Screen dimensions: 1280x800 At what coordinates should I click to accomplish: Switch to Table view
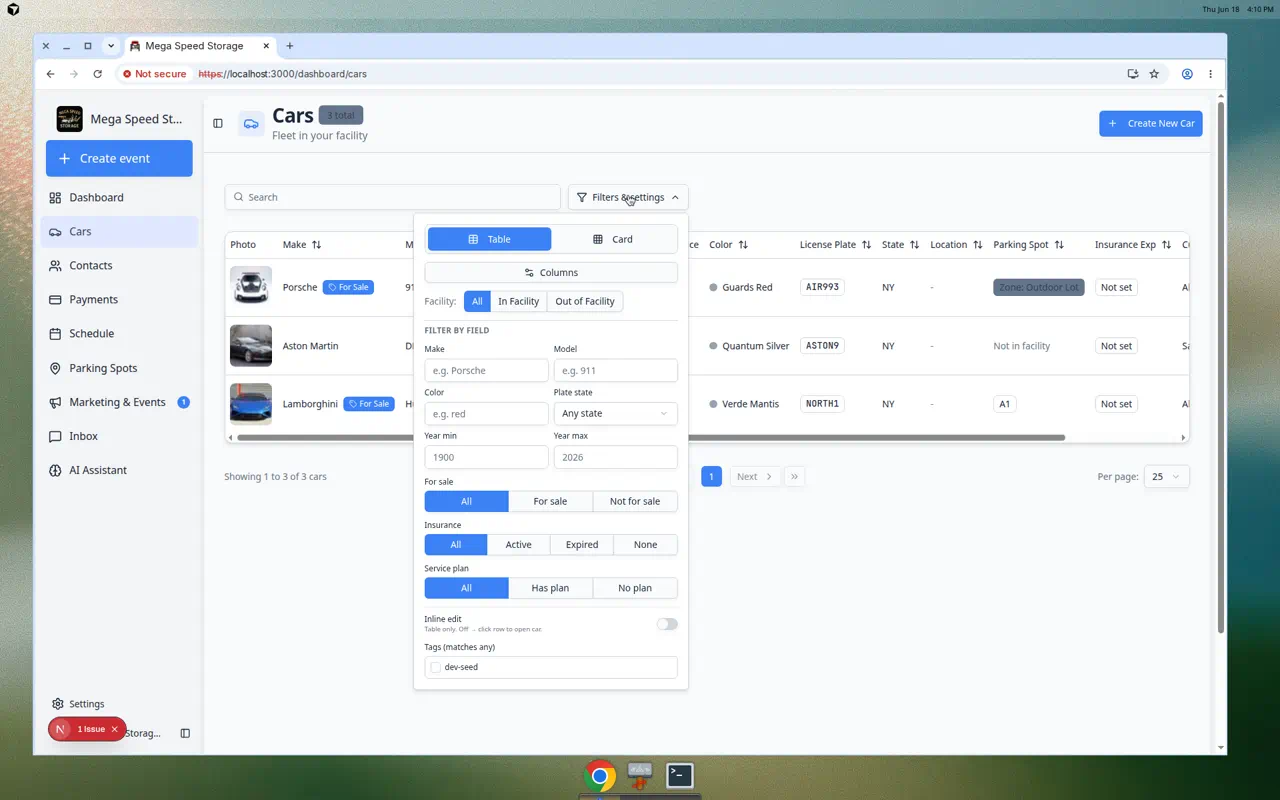click(489, 239)
